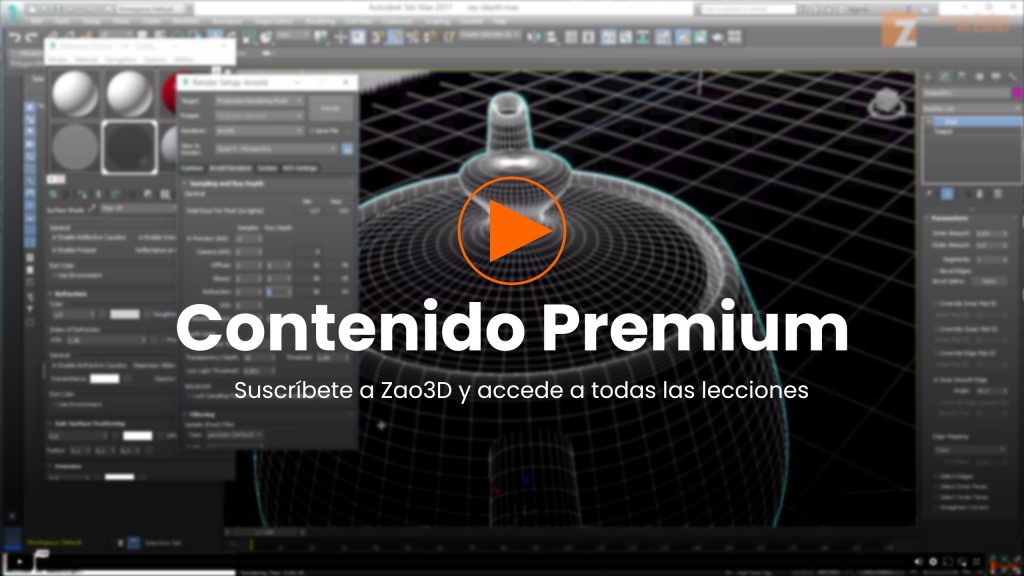Toggle the Enable Reflective Caustics checkbox
This screenshot has width=1024, height=576.
click(x=54, y=238)
